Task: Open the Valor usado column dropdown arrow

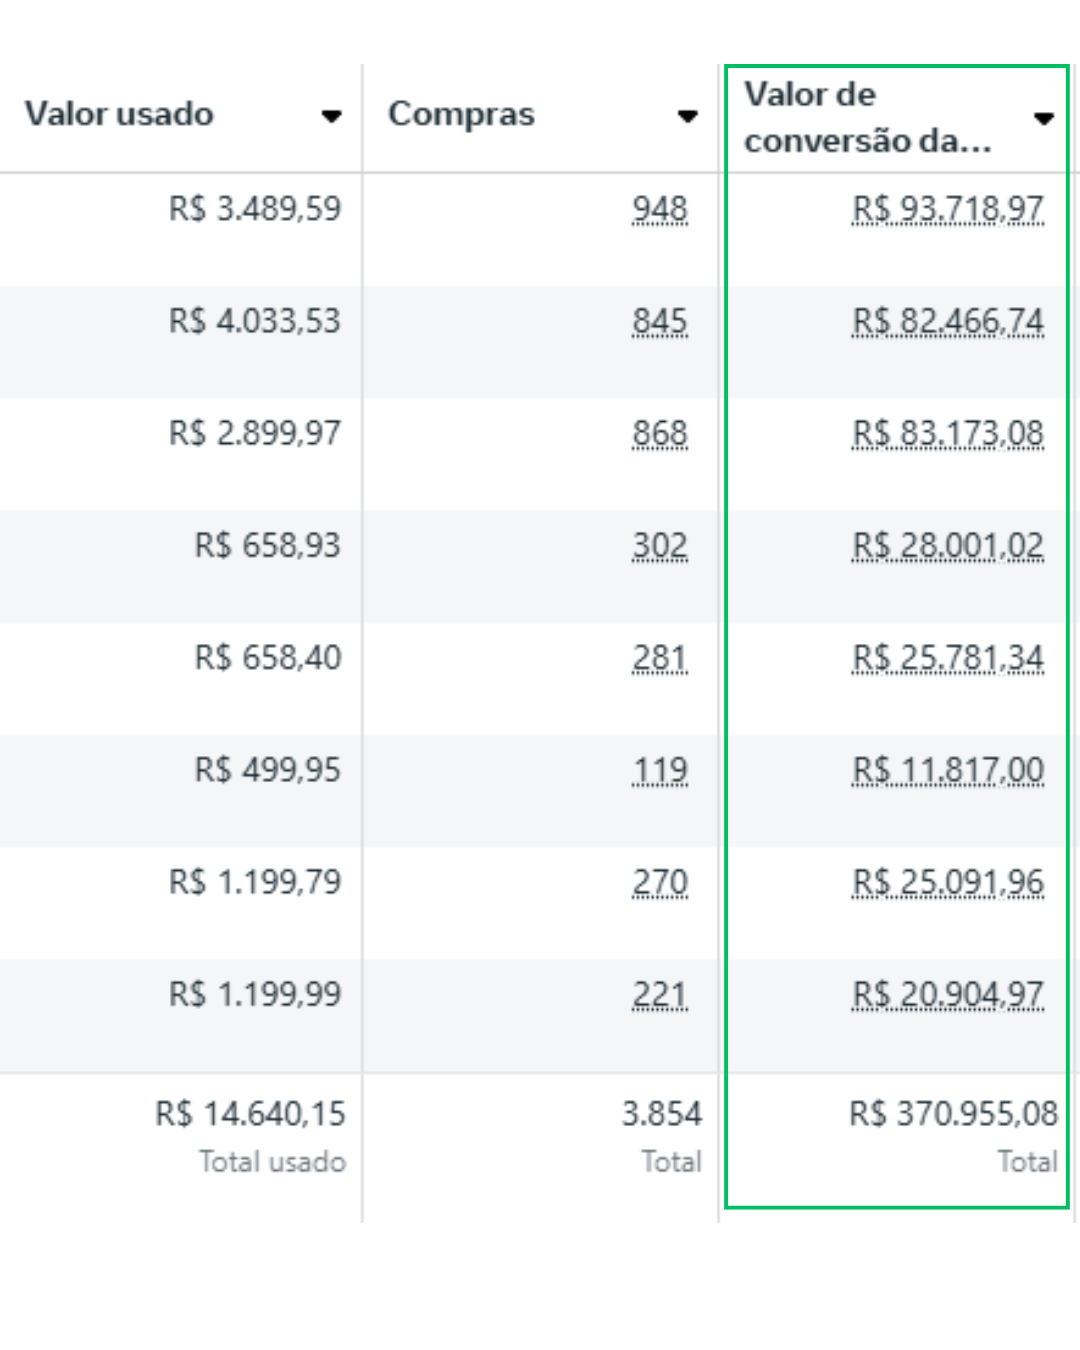Action: [x=331, y=116]
